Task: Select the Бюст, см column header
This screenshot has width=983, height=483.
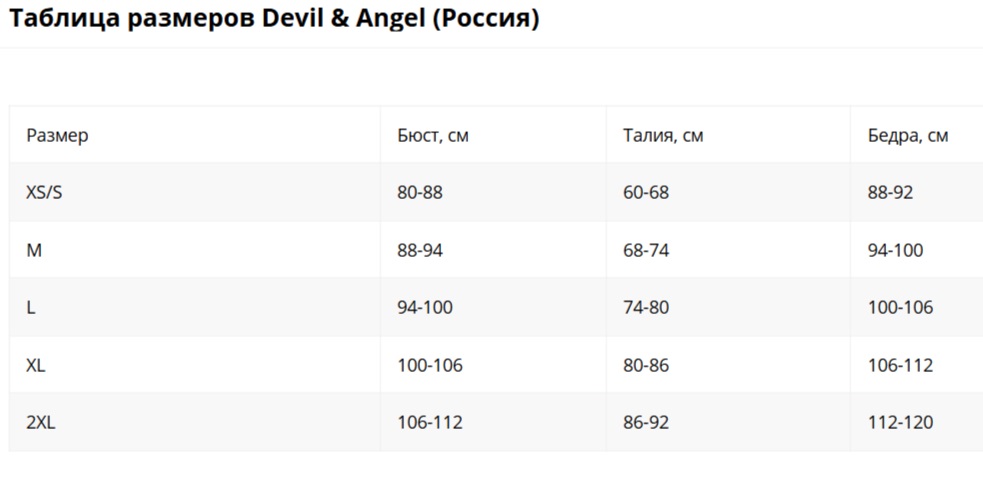Action: point(433,135)
